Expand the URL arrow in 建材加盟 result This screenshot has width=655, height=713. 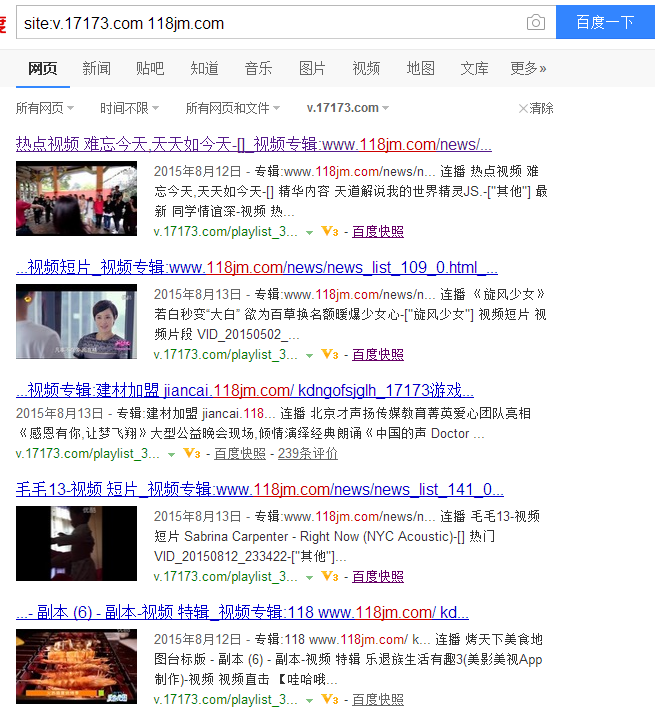[x=171, y=454]
